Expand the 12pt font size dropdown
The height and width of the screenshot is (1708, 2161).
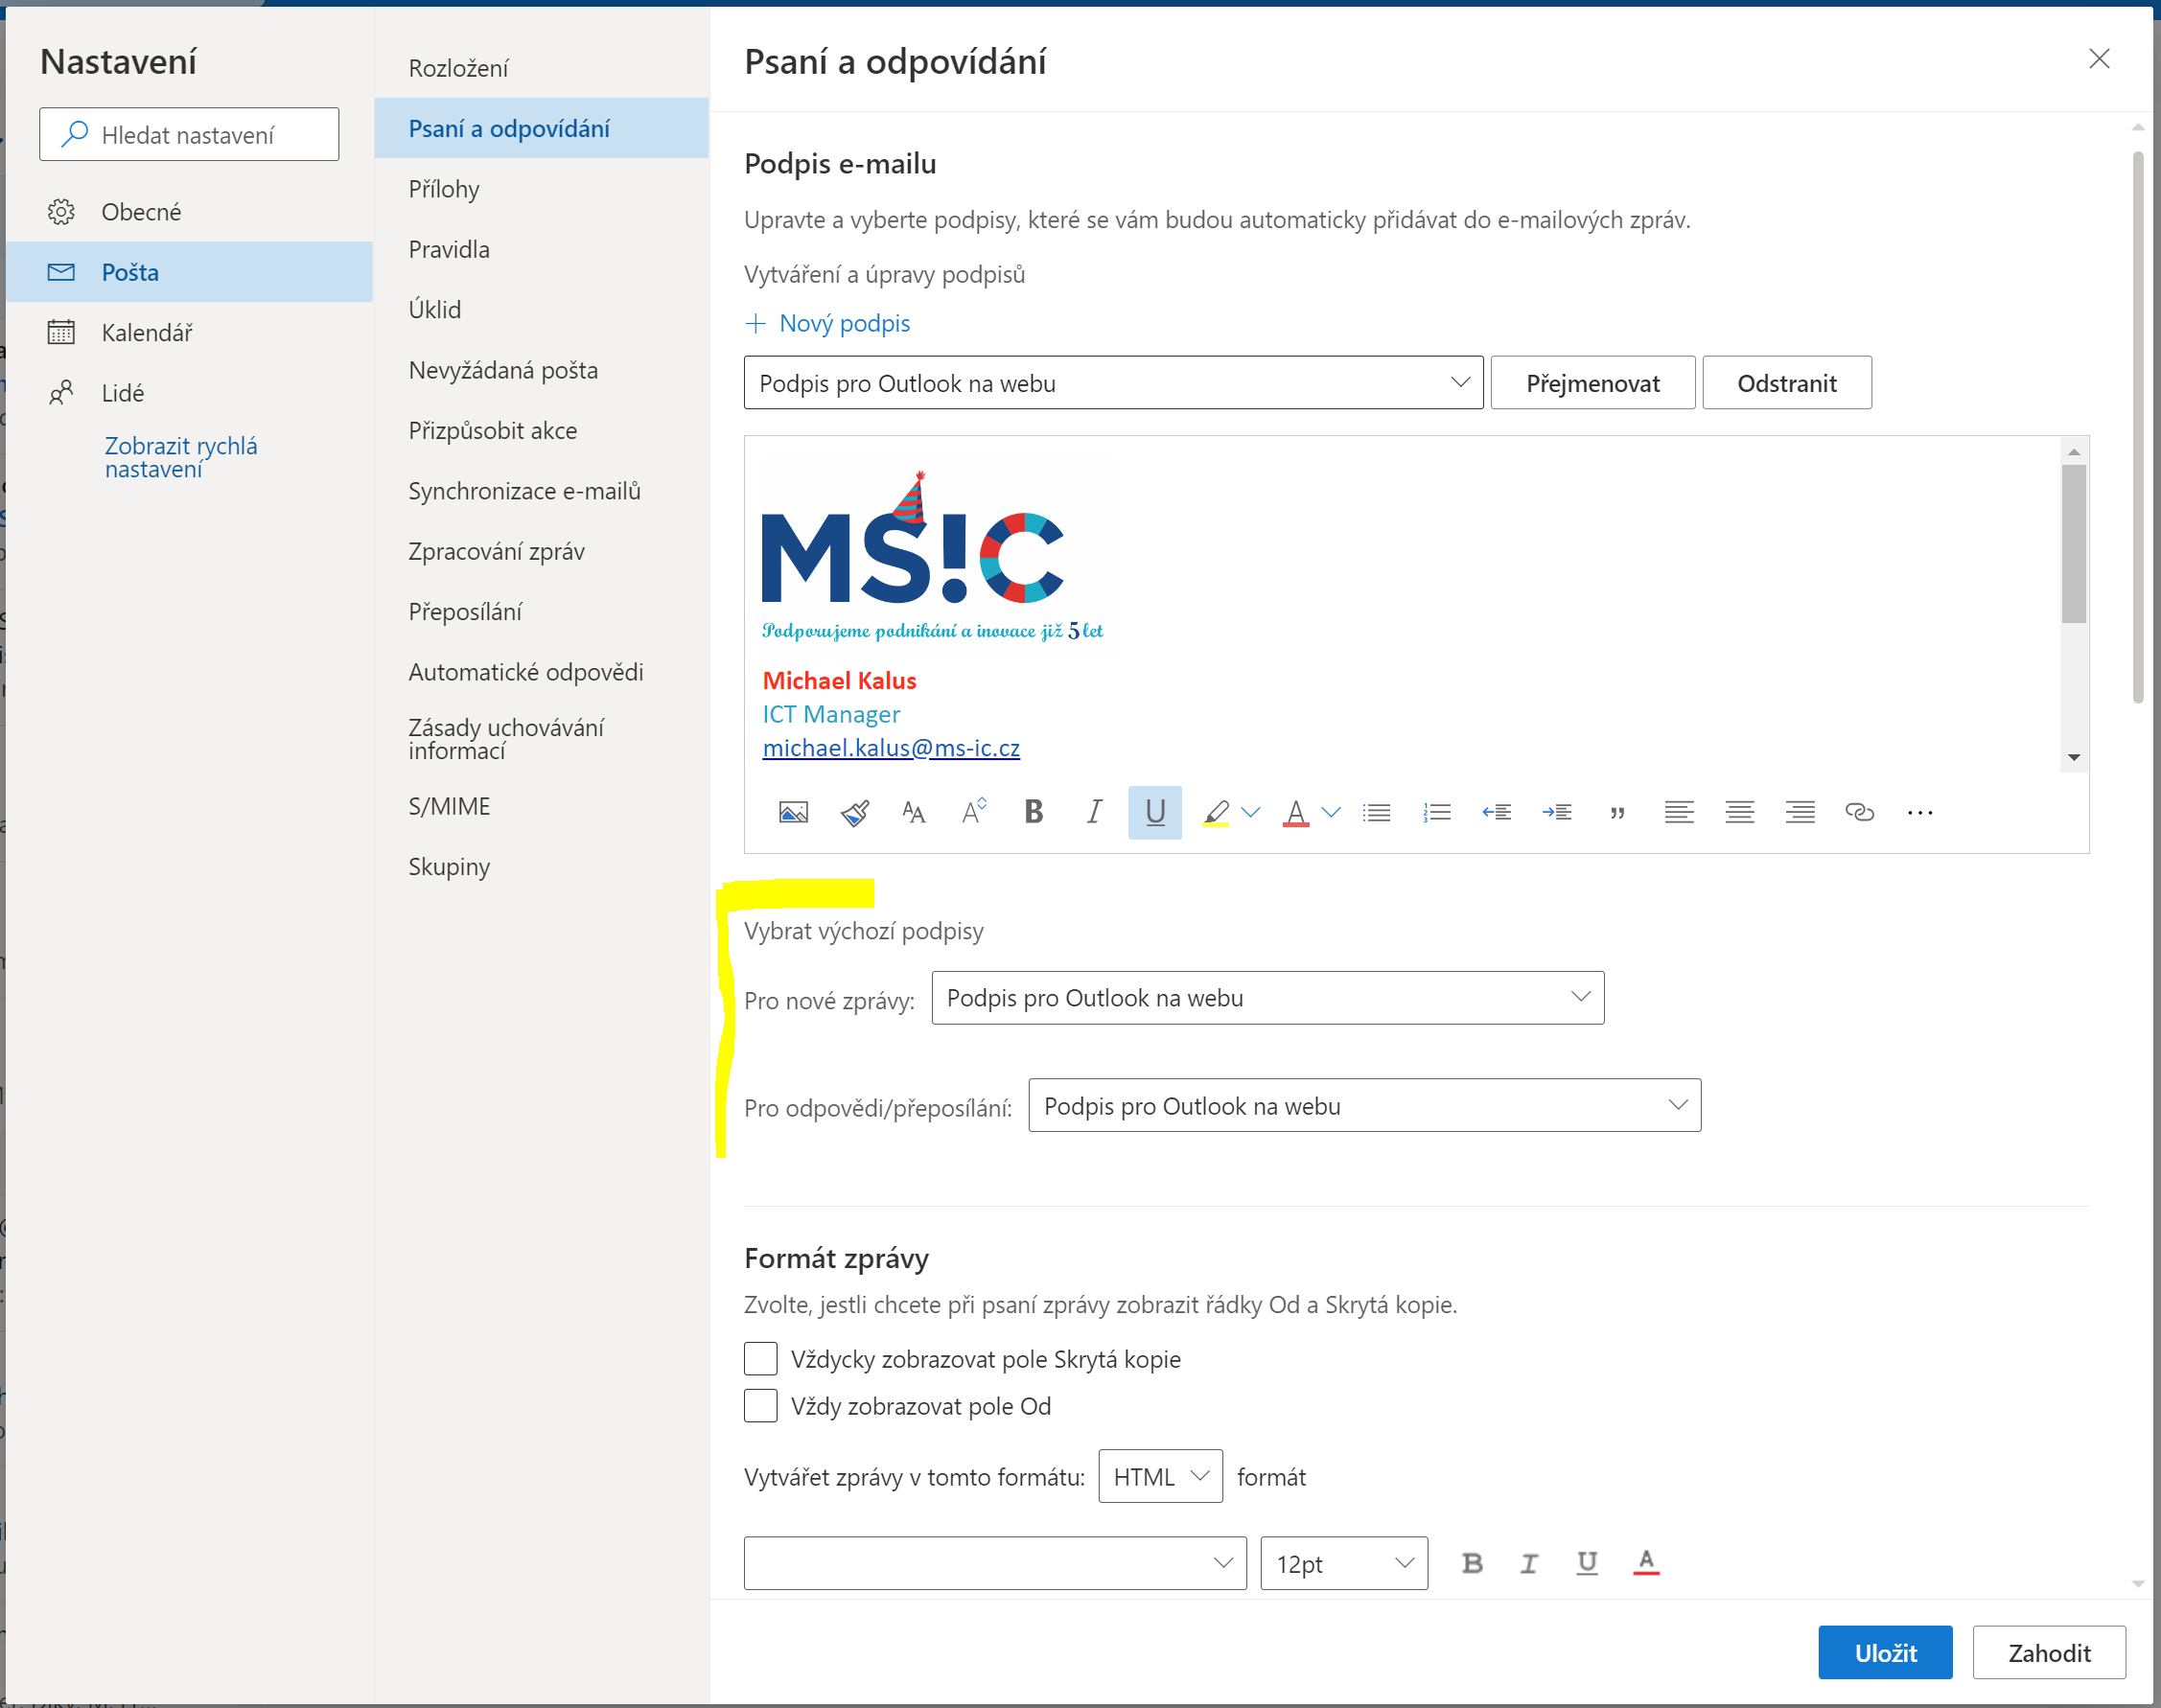[1343, 1563]
